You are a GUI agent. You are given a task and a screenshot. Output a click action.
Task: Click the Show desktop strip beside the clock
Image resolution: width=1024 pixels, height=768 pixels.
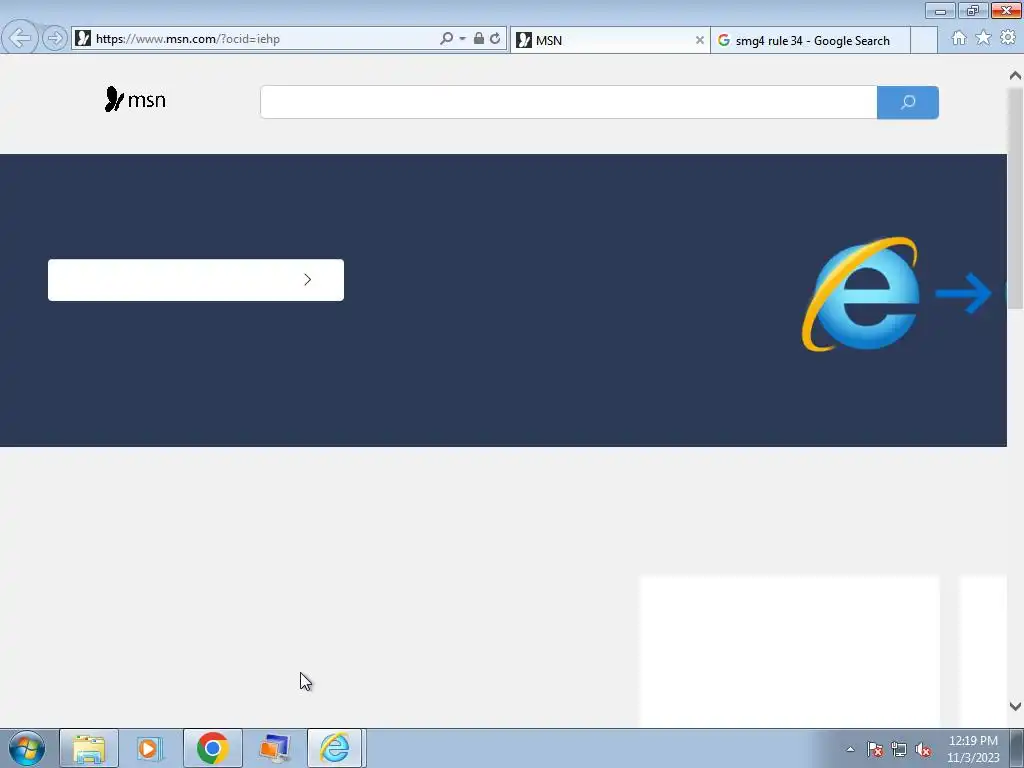click(x=1017, y=748)
